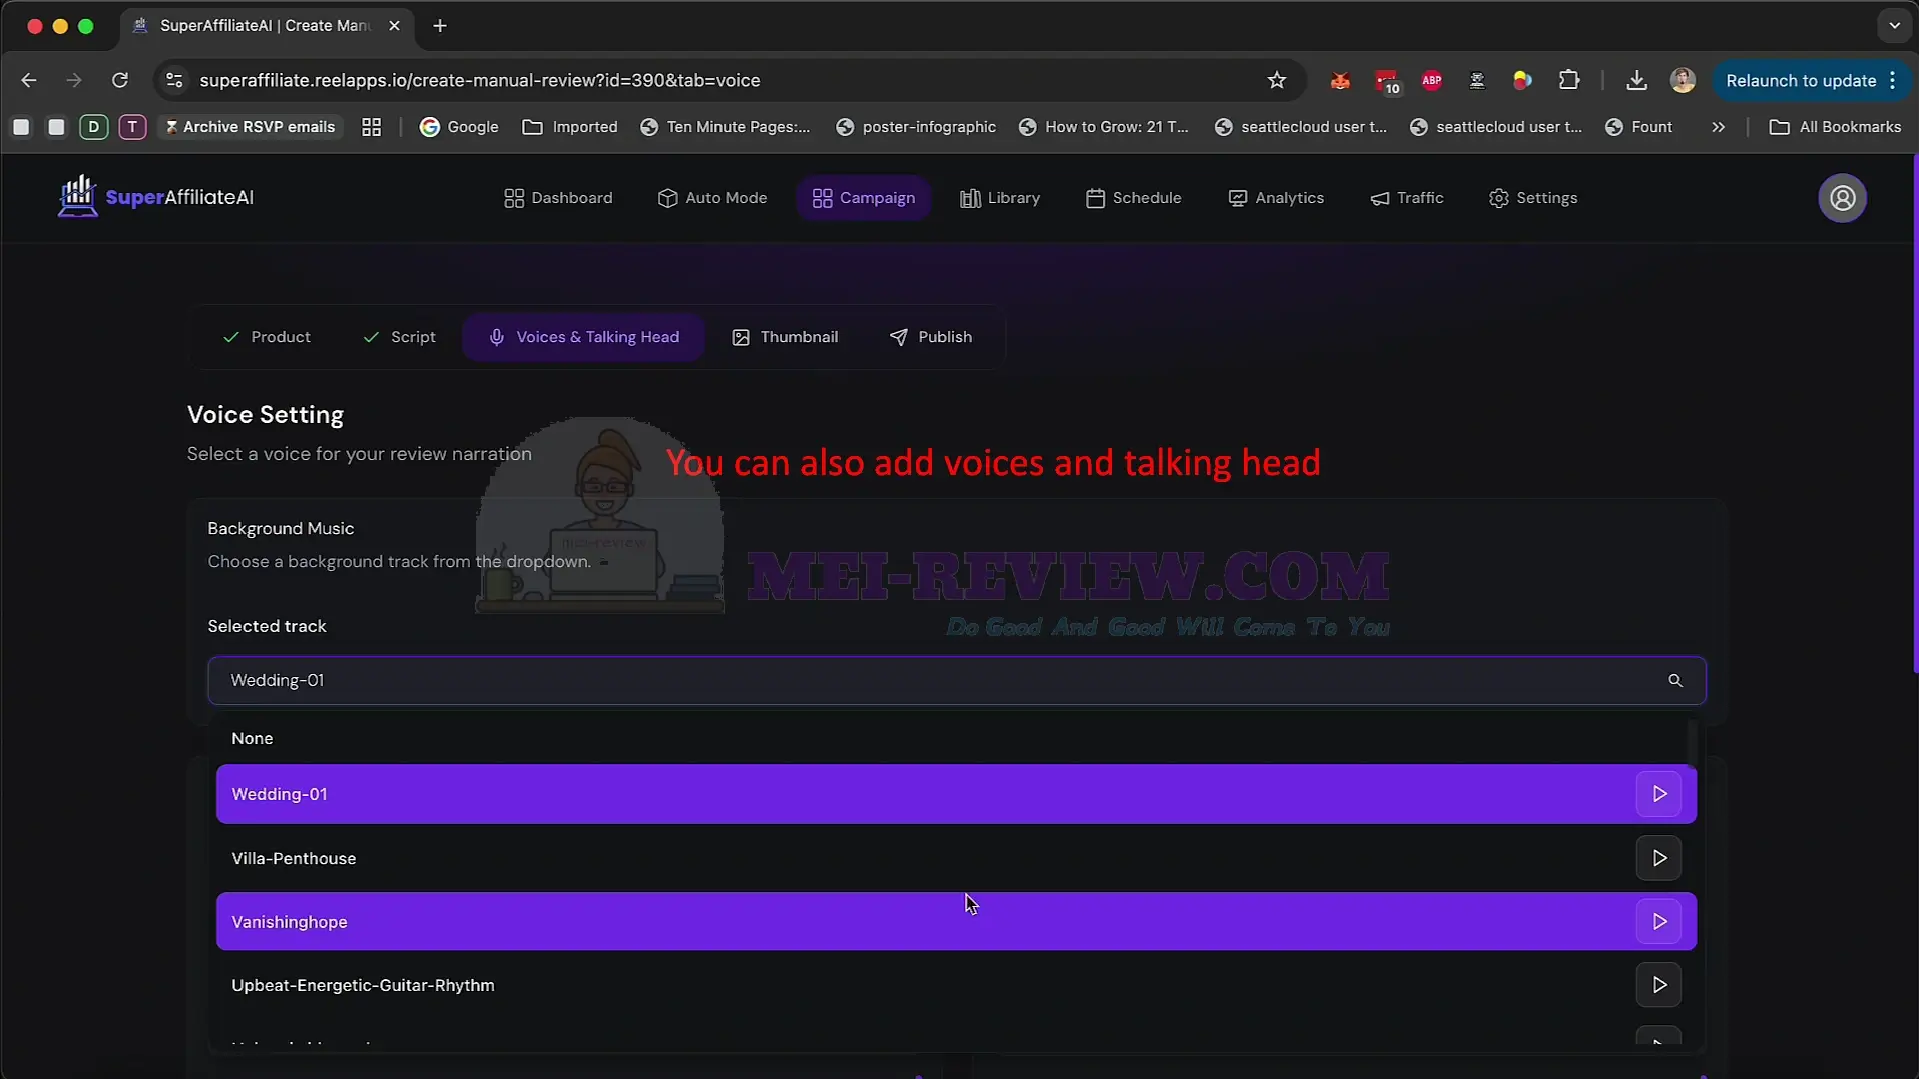Open the Schedule section
The image size is (1919, 1079).
point(1134,198)
